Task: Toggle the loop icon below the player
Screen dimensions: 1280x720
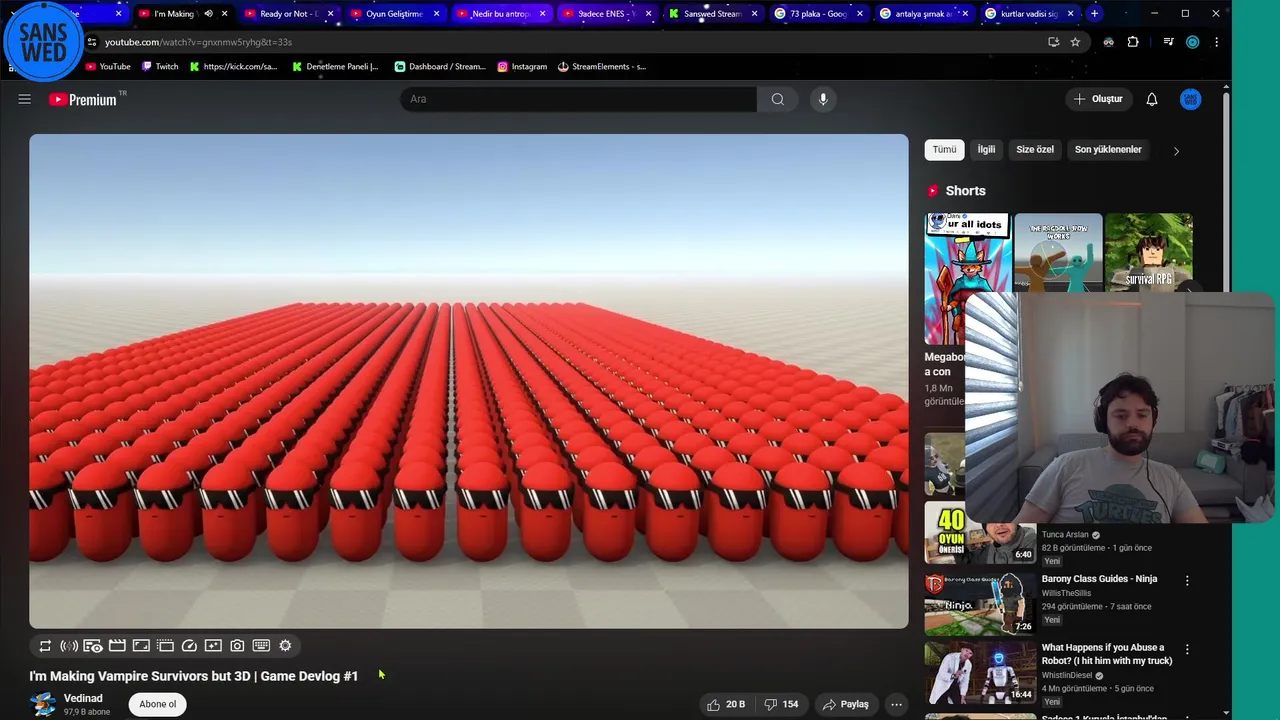Action: [x=45, y=646]
